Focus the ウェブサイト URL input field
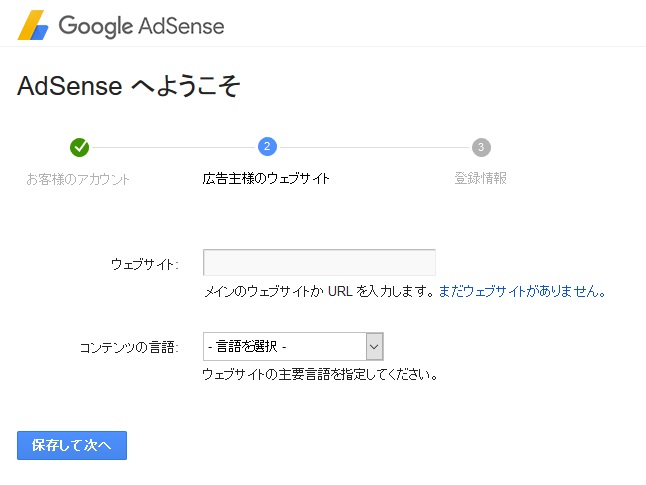This screenshot has width=646, height=485. pyautogui.click(x=319, y=262)
